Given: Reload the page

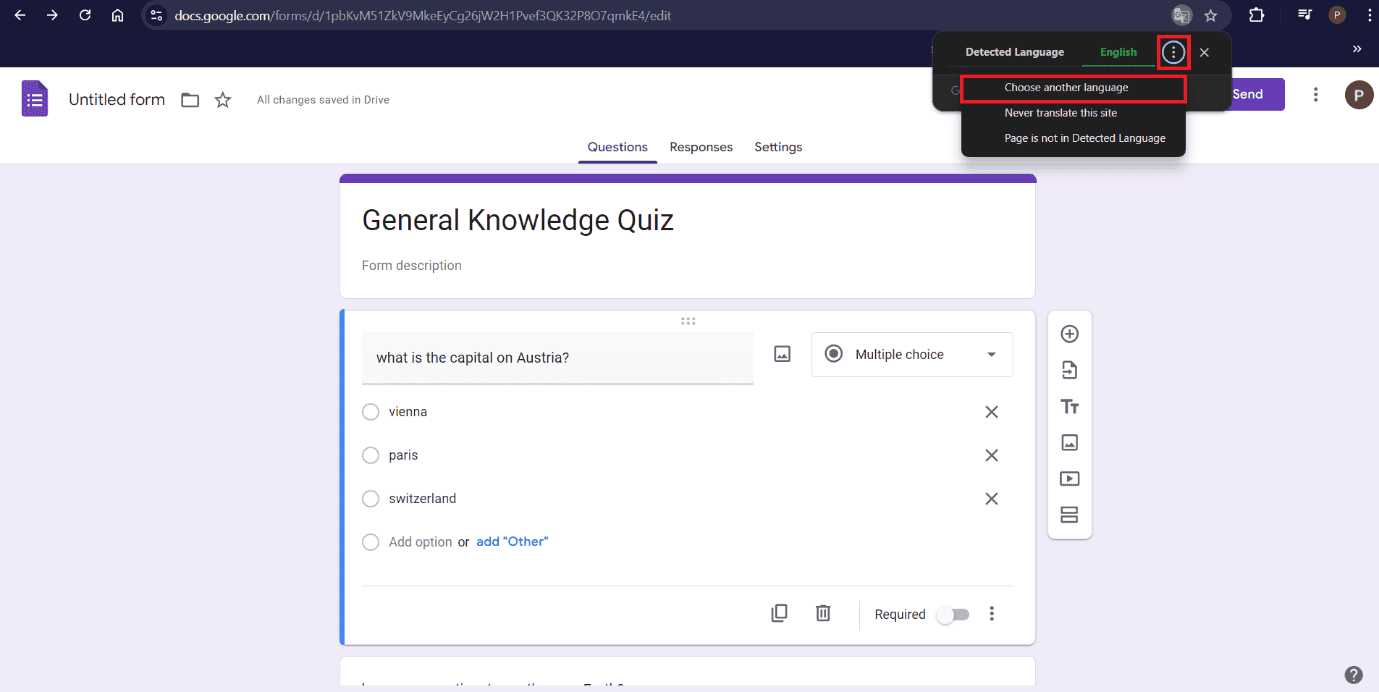Looking at the screenshot, I should click(x=85, y=15).
